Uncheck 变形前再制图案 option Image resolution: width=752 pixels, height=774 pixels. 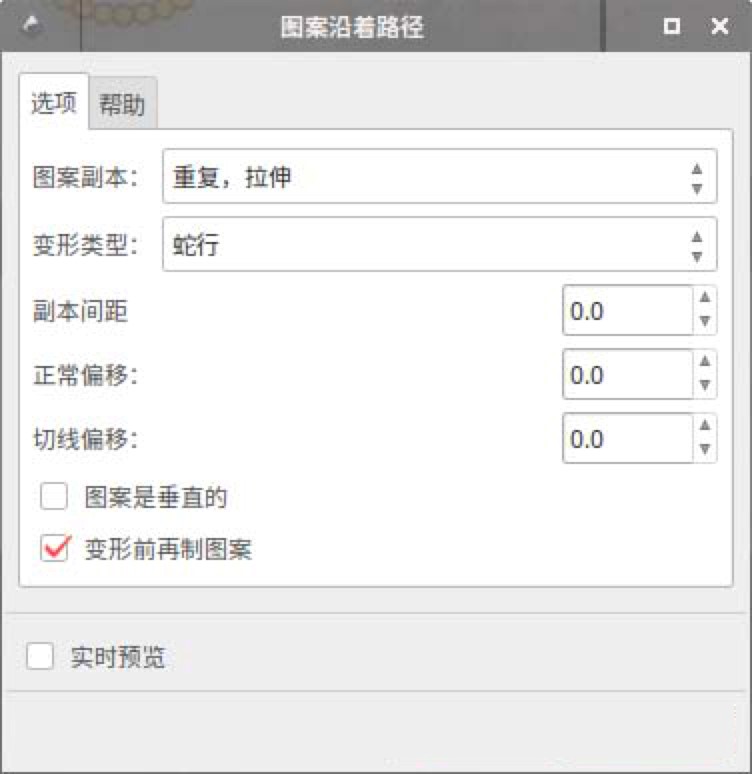(54, 548)
